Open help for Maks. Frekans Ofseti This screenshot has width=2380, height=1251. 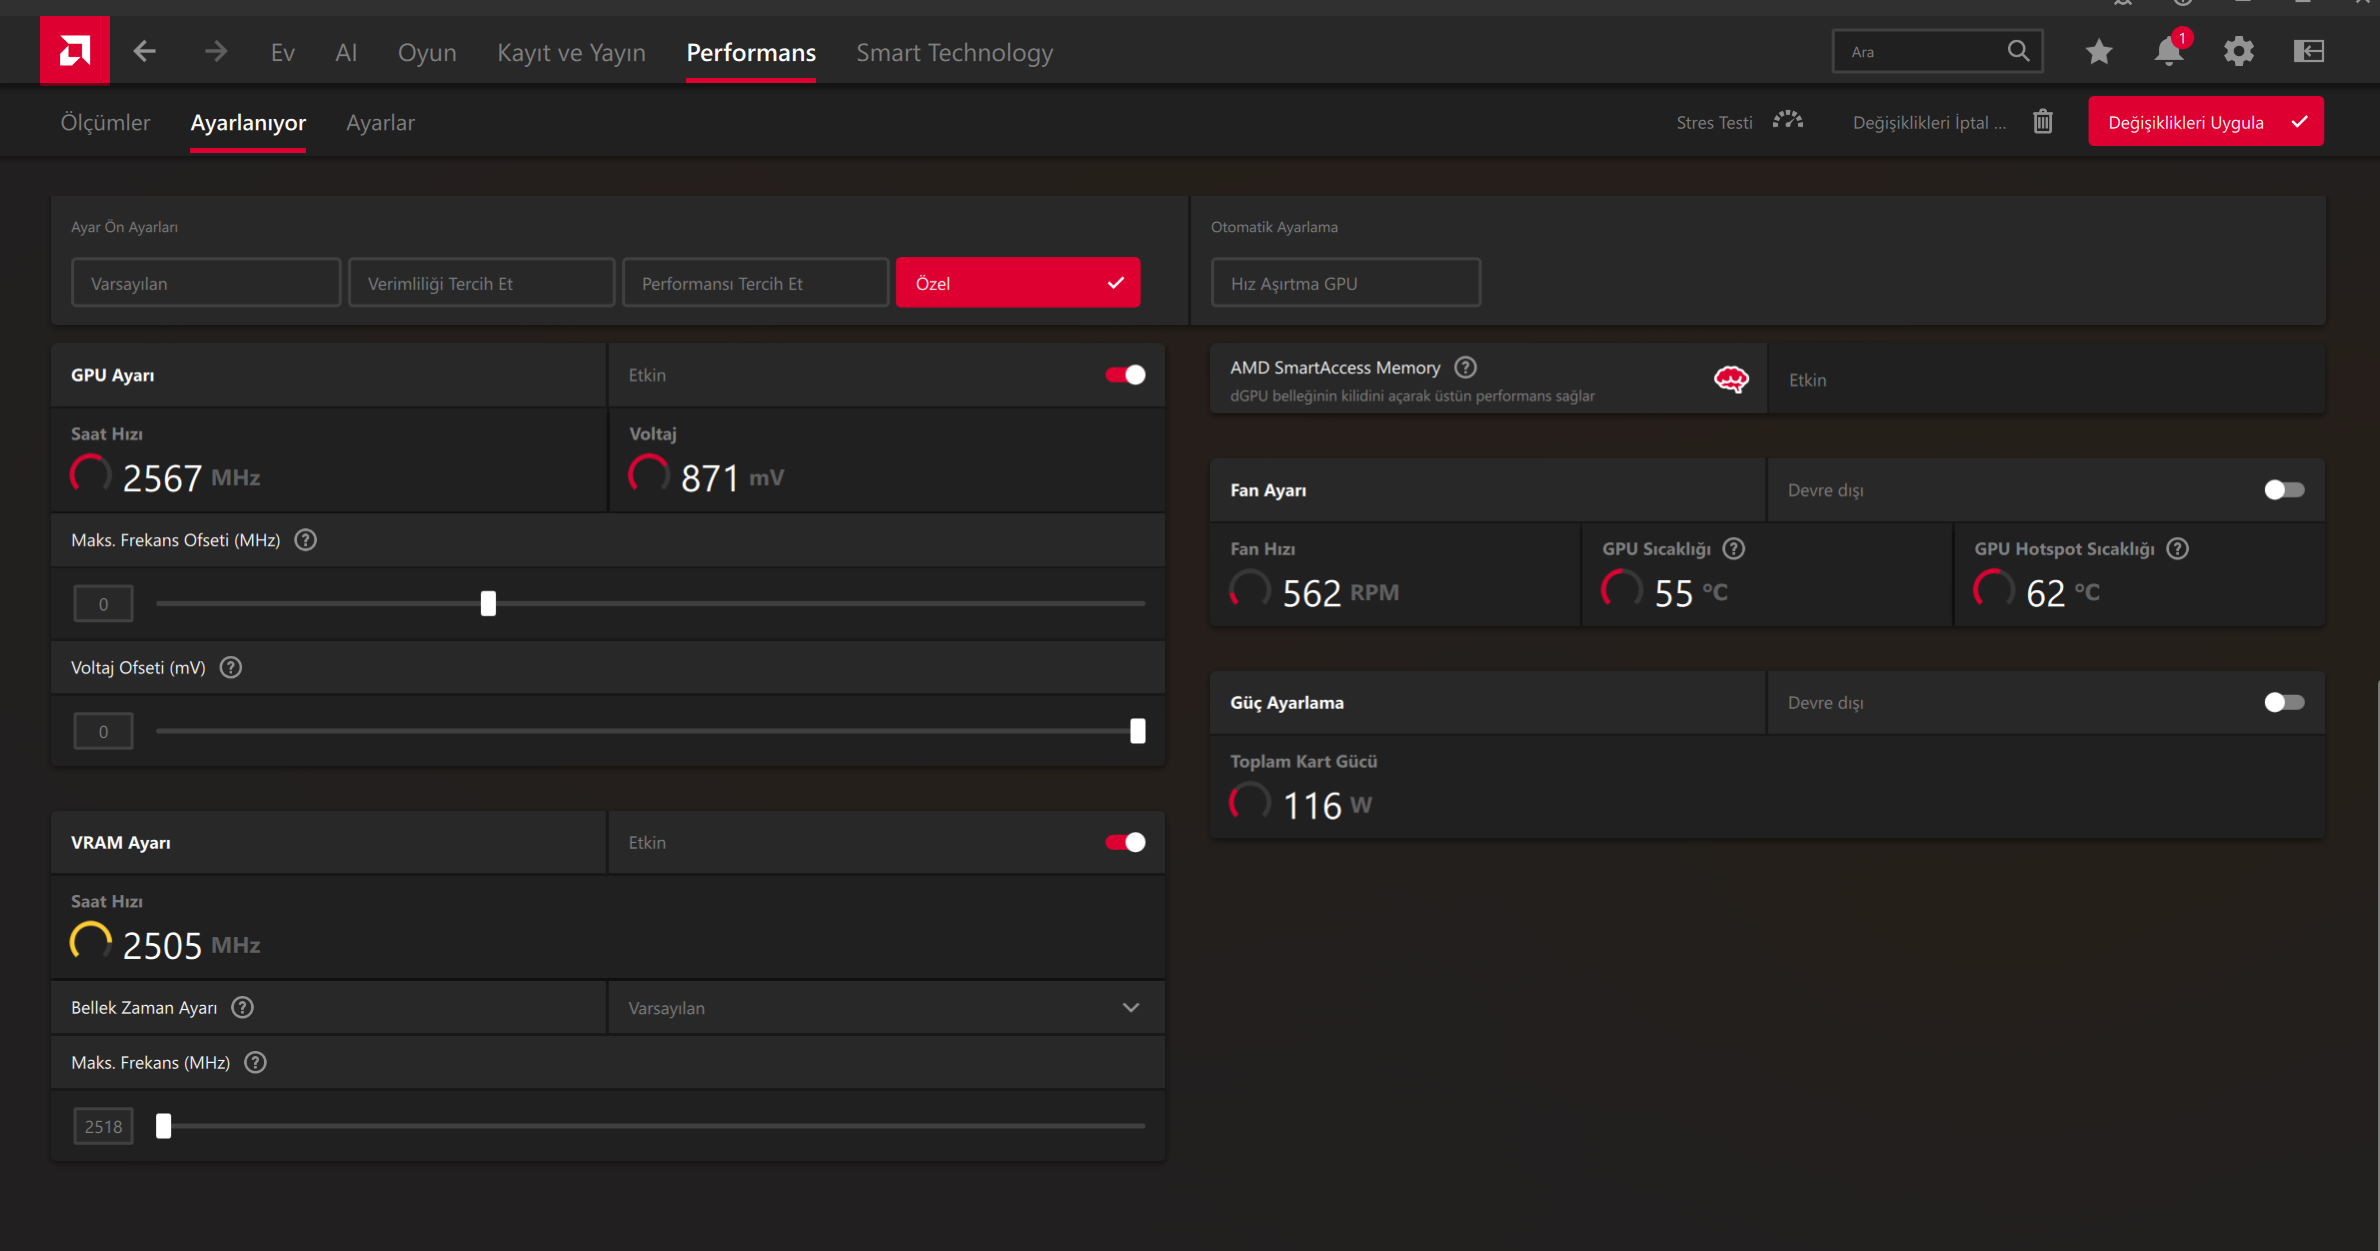[306, 540]
